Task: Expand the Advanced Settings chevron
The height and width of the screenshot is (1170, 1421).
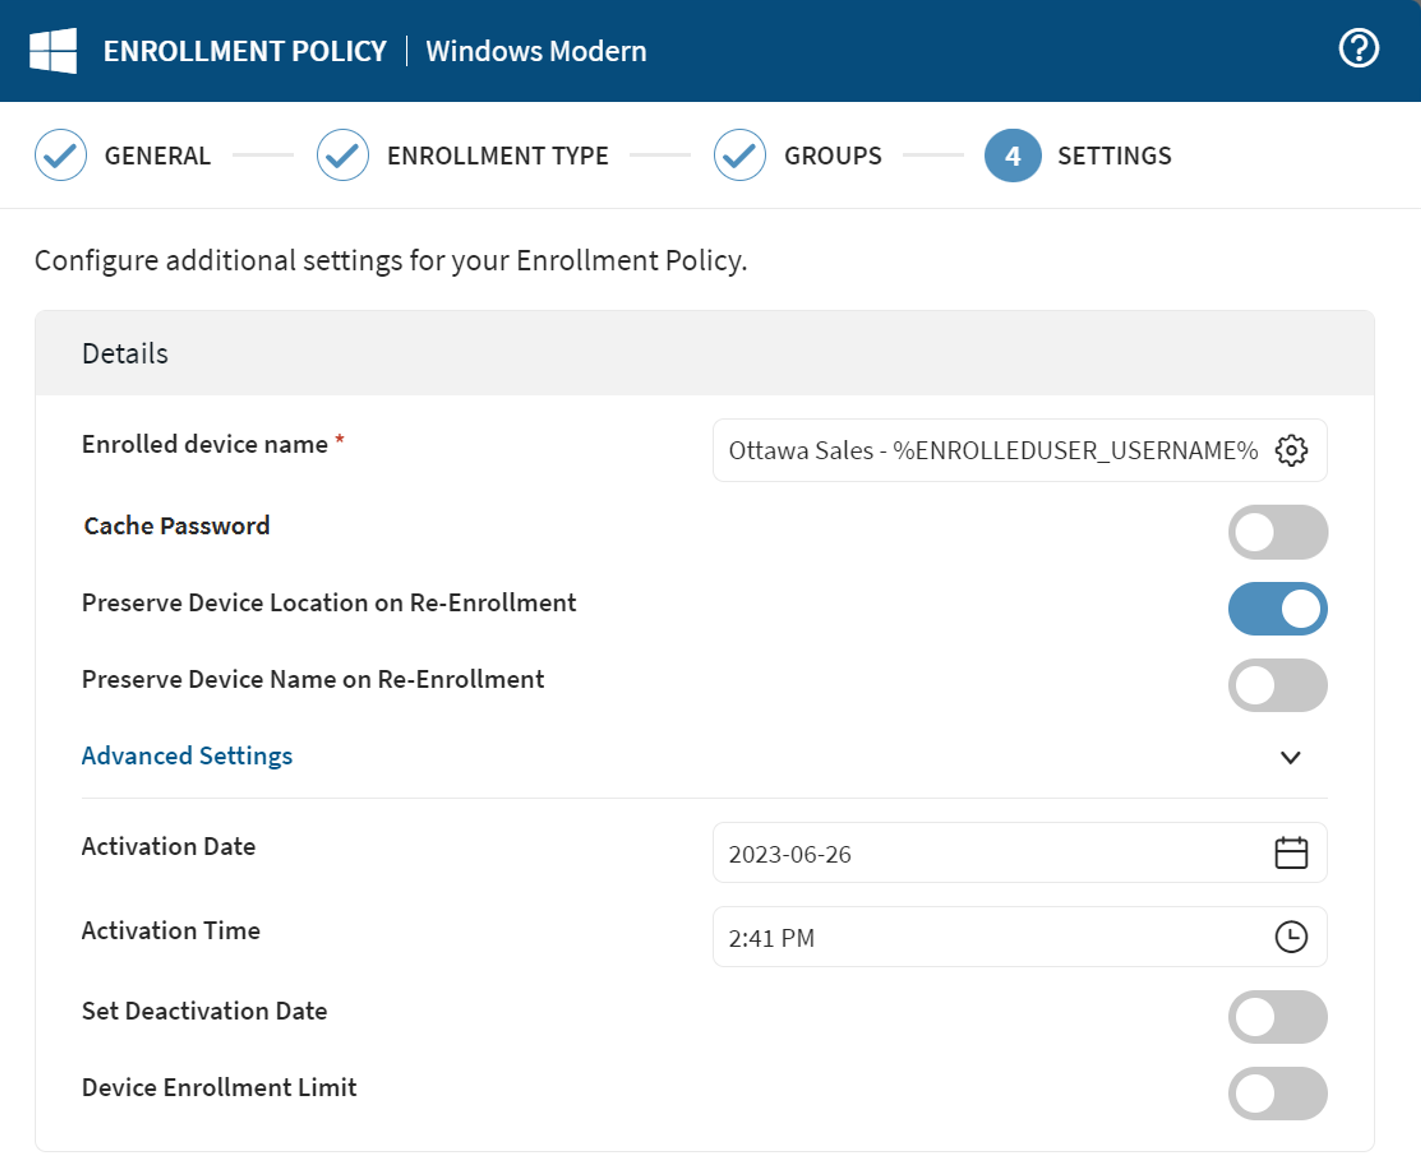Action: tap(1291, 757)
